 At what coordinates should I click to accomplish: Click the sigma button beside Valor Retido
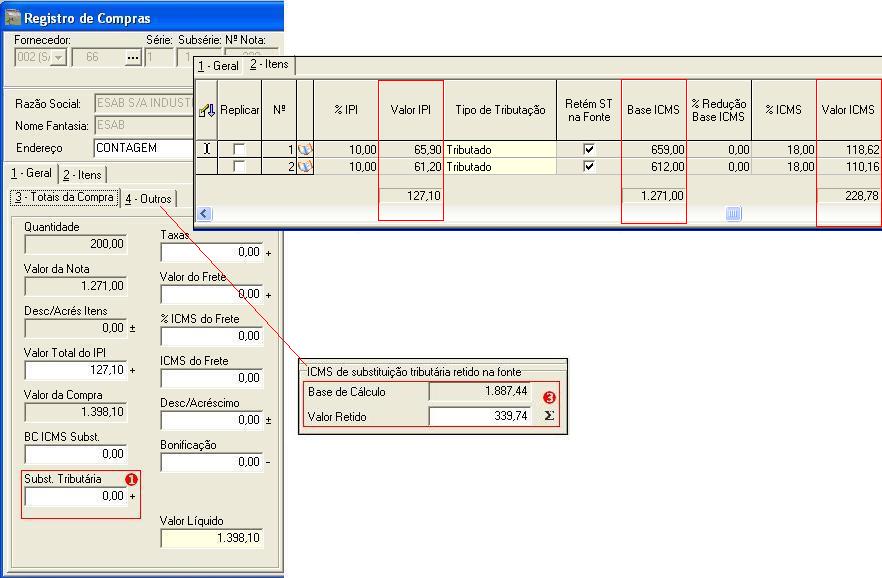(x=549, y=416)
